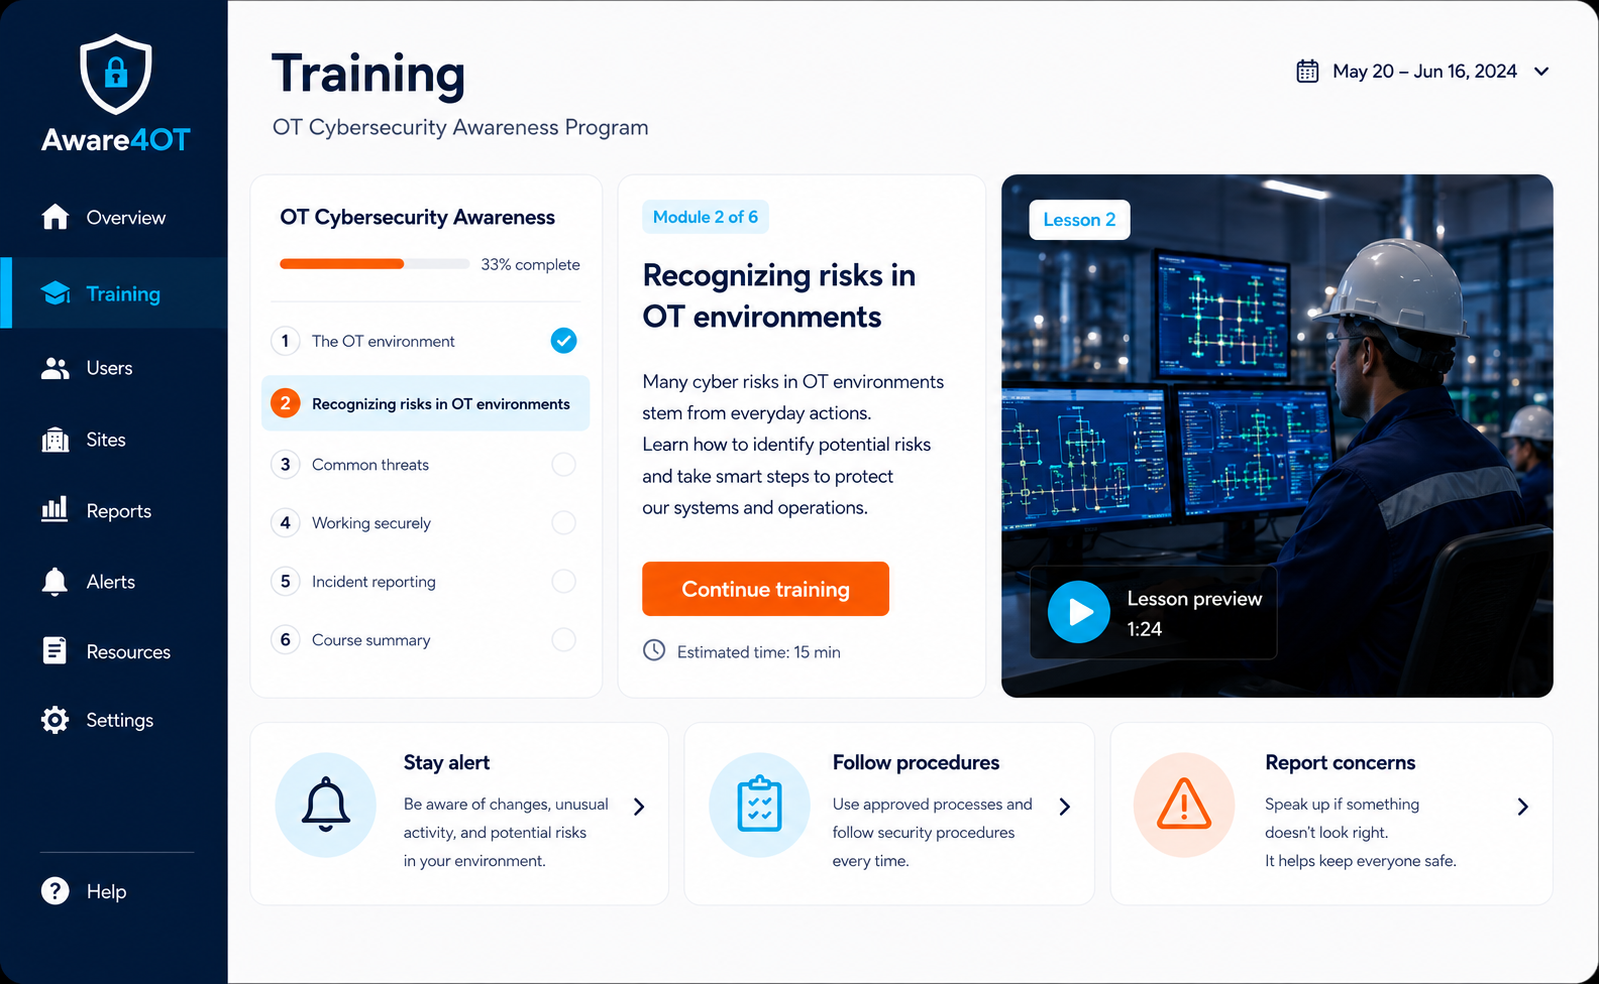
Task: Click the OT Cybersecurity Awareness Program subtitle
Action: (x=460, y=127)
